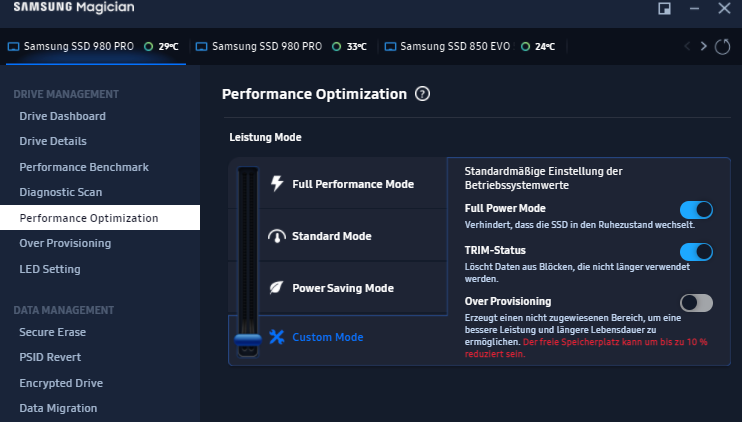Go to PSID Revert
Screen dimensions: 742x422
click(50, 357)
